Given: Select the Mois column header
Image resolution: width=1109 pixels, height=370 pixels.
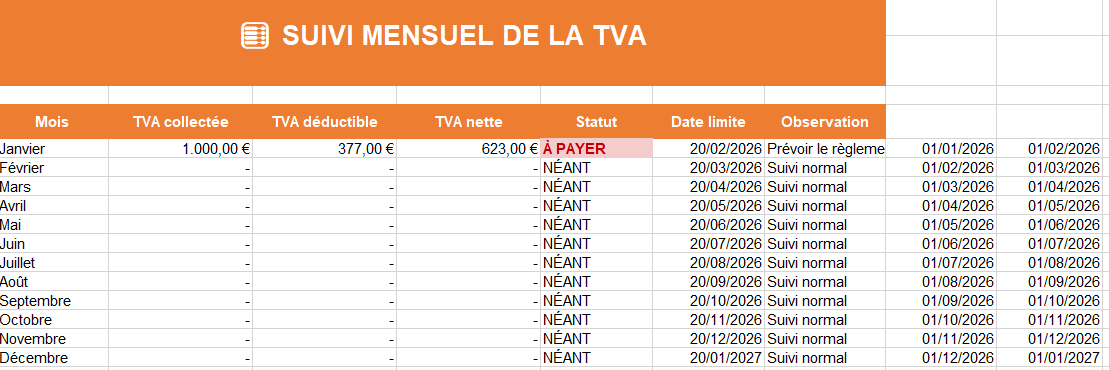Looking at the screenshot, I should click(x=54, y=122).
